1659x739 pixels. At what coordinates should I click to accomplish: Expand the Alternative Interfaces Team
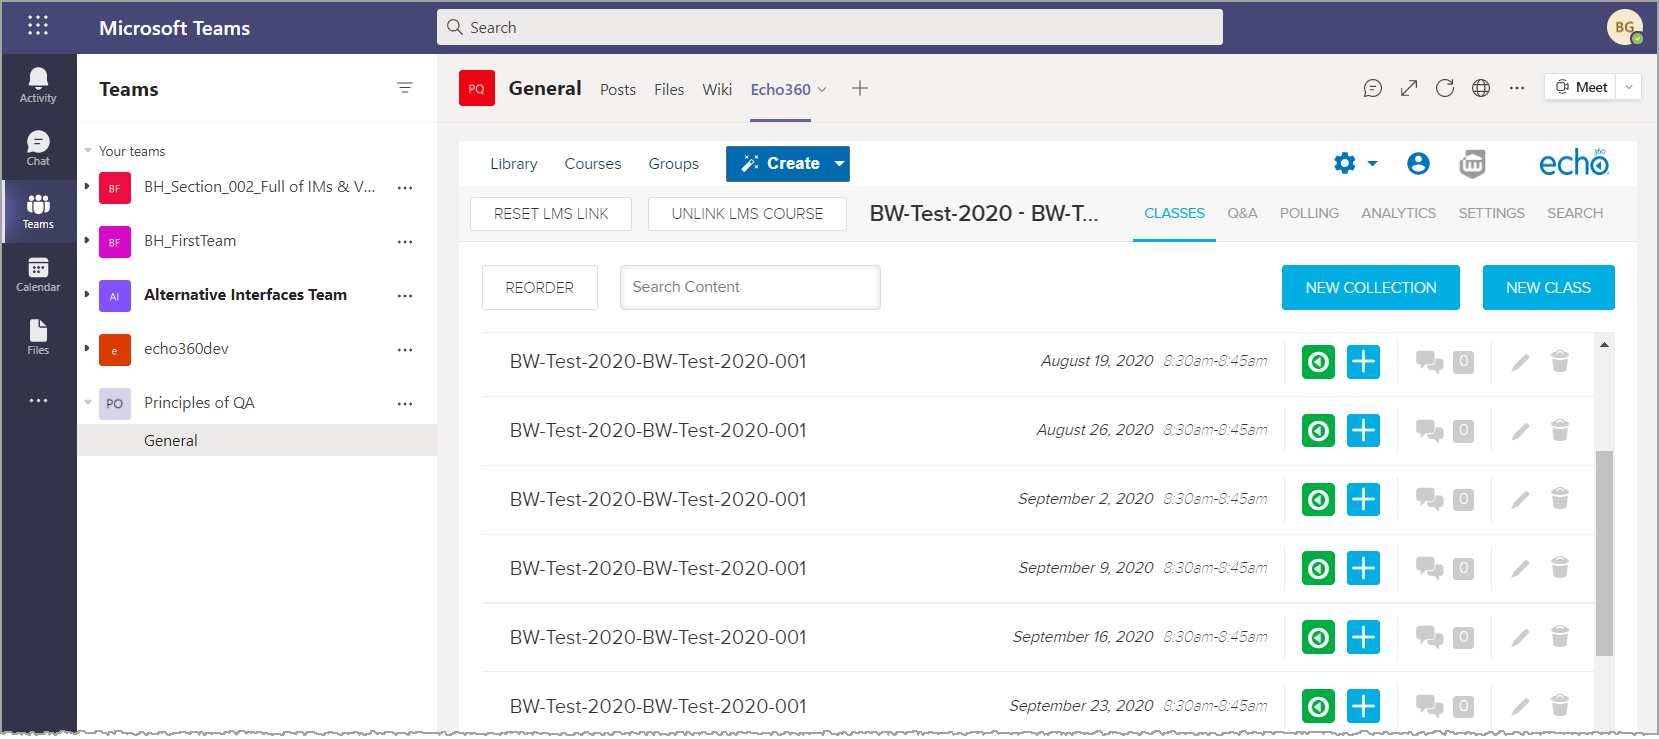87,294
